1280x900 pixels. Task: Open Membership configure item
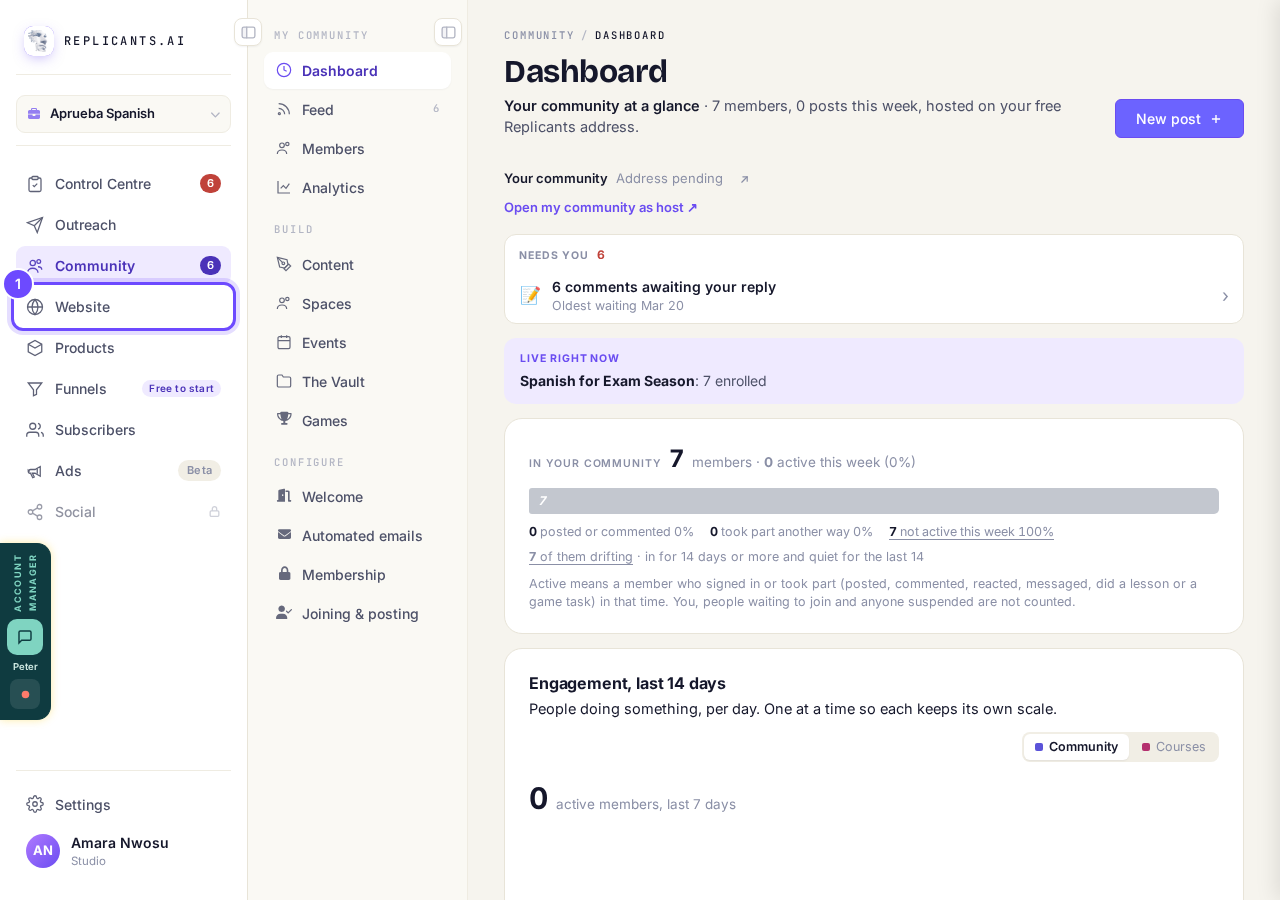(357, 575)
